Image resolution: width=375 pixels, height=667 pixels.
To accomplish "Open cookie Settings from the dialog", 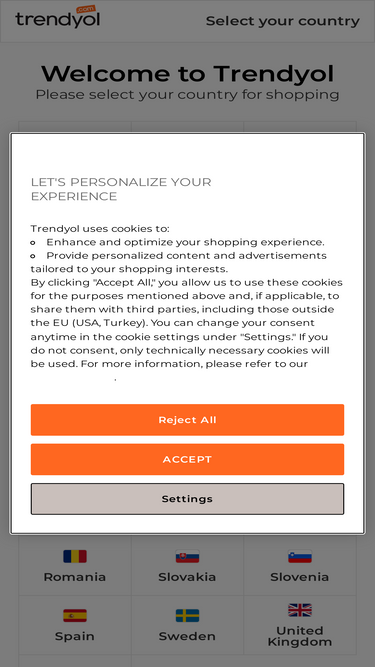I will click(x=187, y=499).
